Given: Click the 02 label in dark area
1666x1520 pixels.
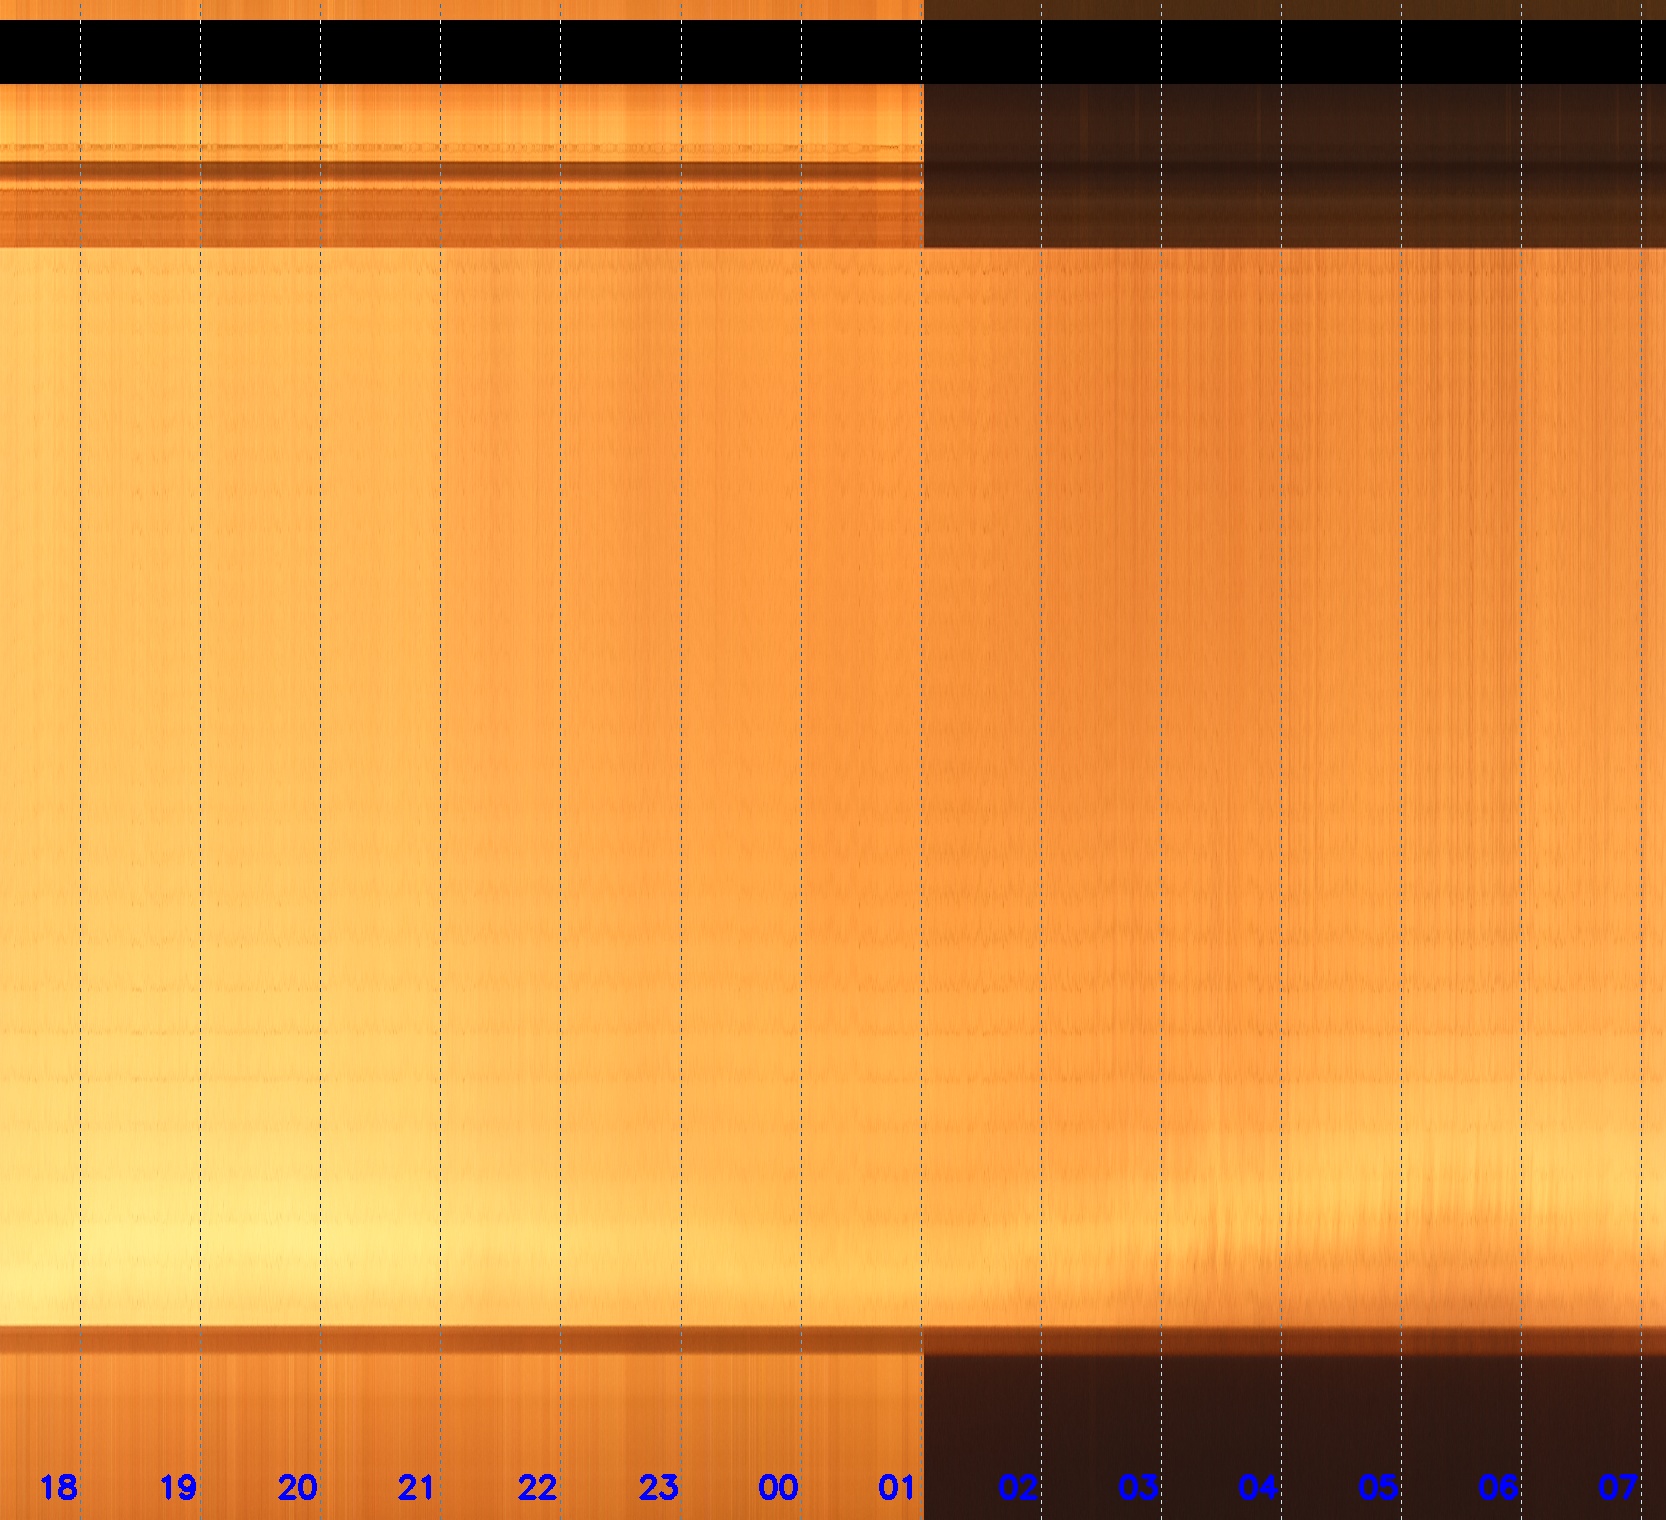Looking at the screenshot, I should [1018, 1487].
